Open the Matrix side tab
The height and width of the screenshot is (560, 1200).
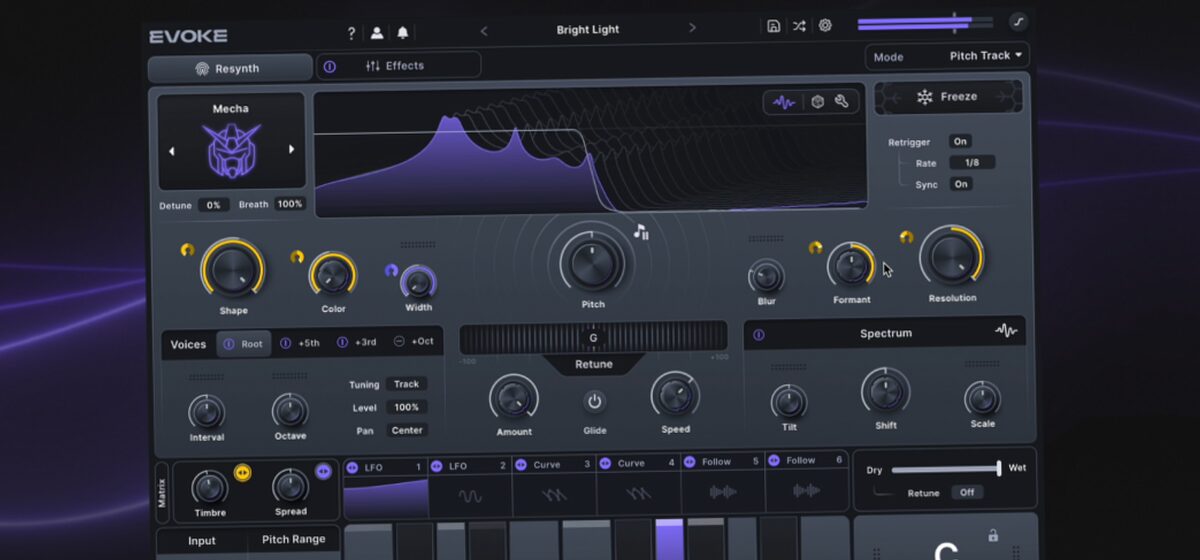pyautogui.click(x=162, y=493)
